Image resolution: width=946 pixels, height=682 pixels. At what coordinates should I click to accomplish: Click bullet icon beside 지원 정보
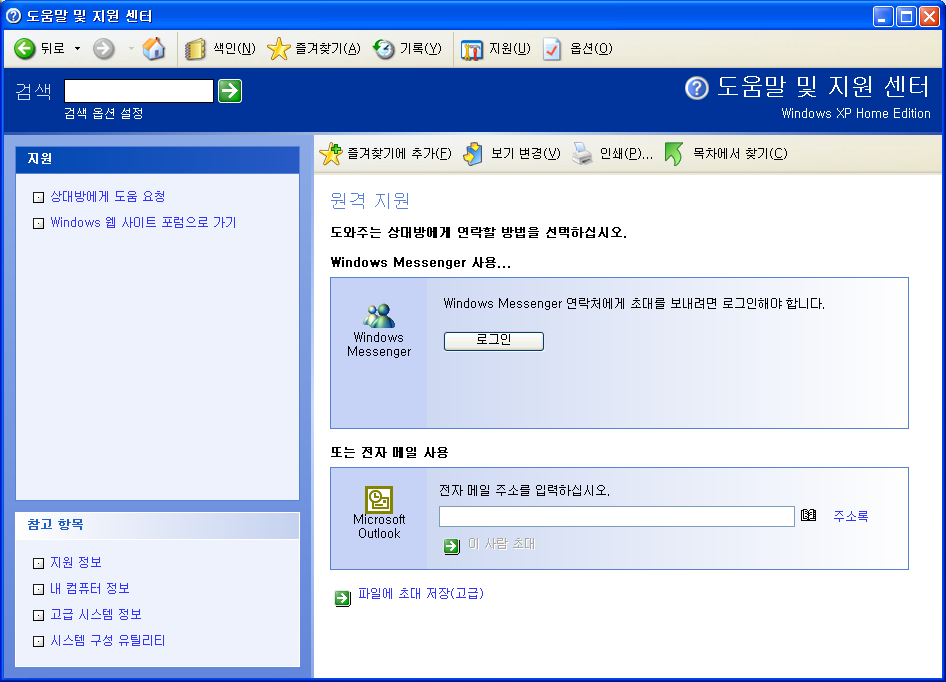click(38, 563)
